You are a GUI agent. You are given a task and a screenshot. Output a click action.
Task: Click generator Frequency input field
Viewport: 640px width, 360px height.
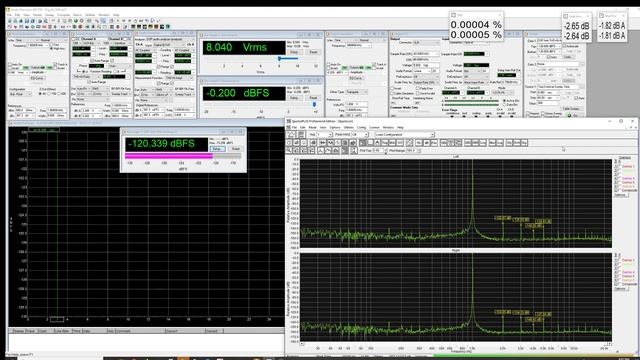(x=38, y=45)
